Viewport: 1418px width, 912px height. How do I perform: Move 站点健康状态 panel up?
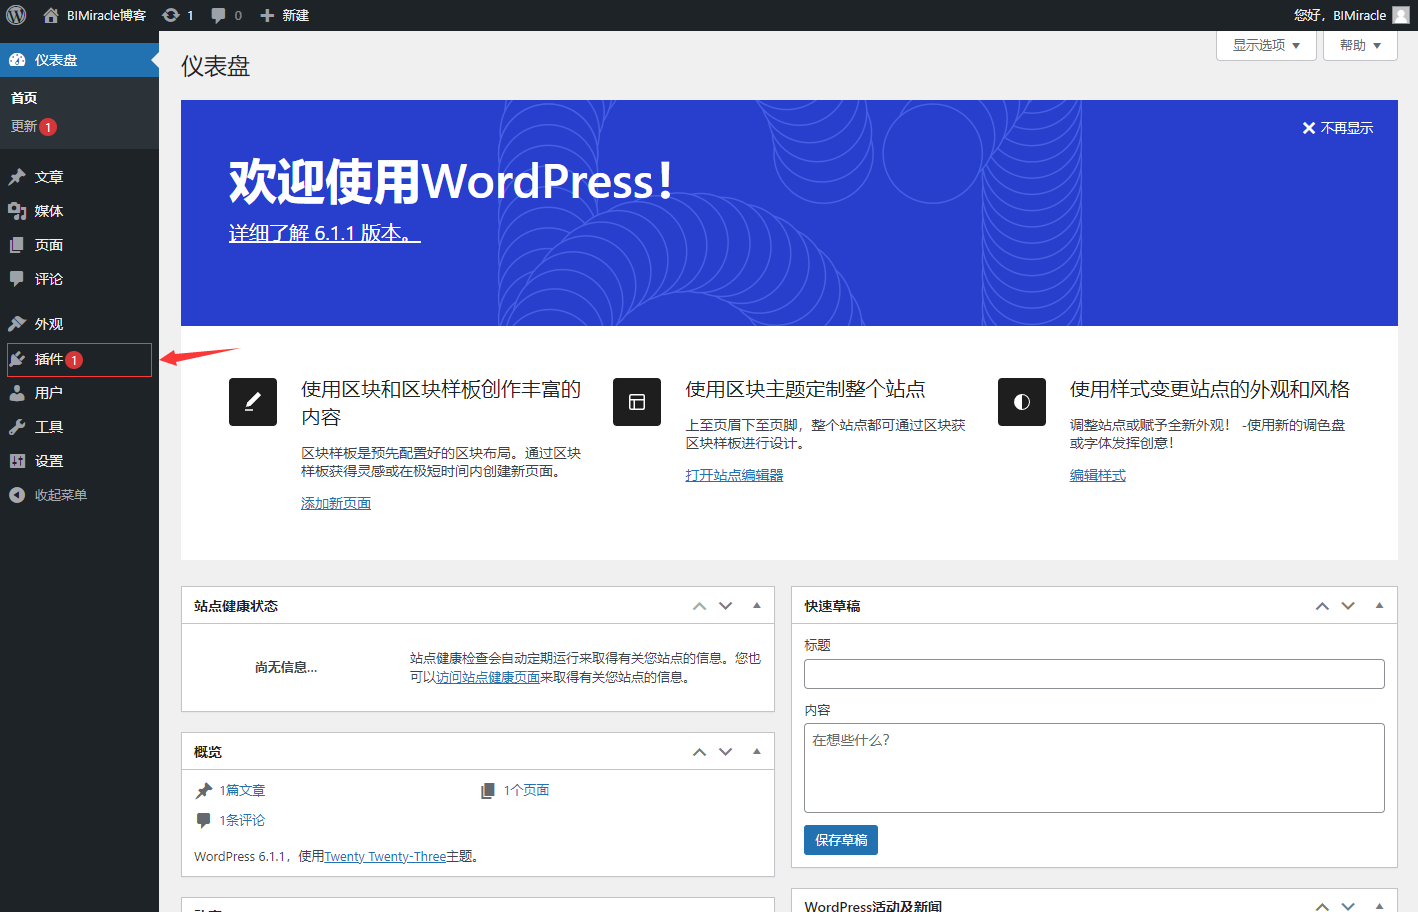coord(700,606)
